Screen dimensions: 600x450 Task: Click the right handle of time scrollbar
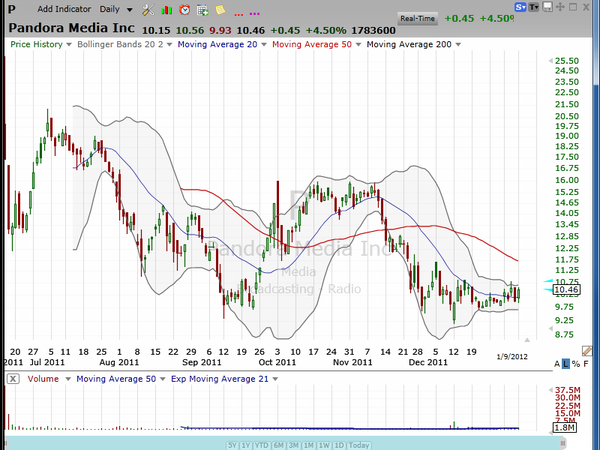point(563,443)
